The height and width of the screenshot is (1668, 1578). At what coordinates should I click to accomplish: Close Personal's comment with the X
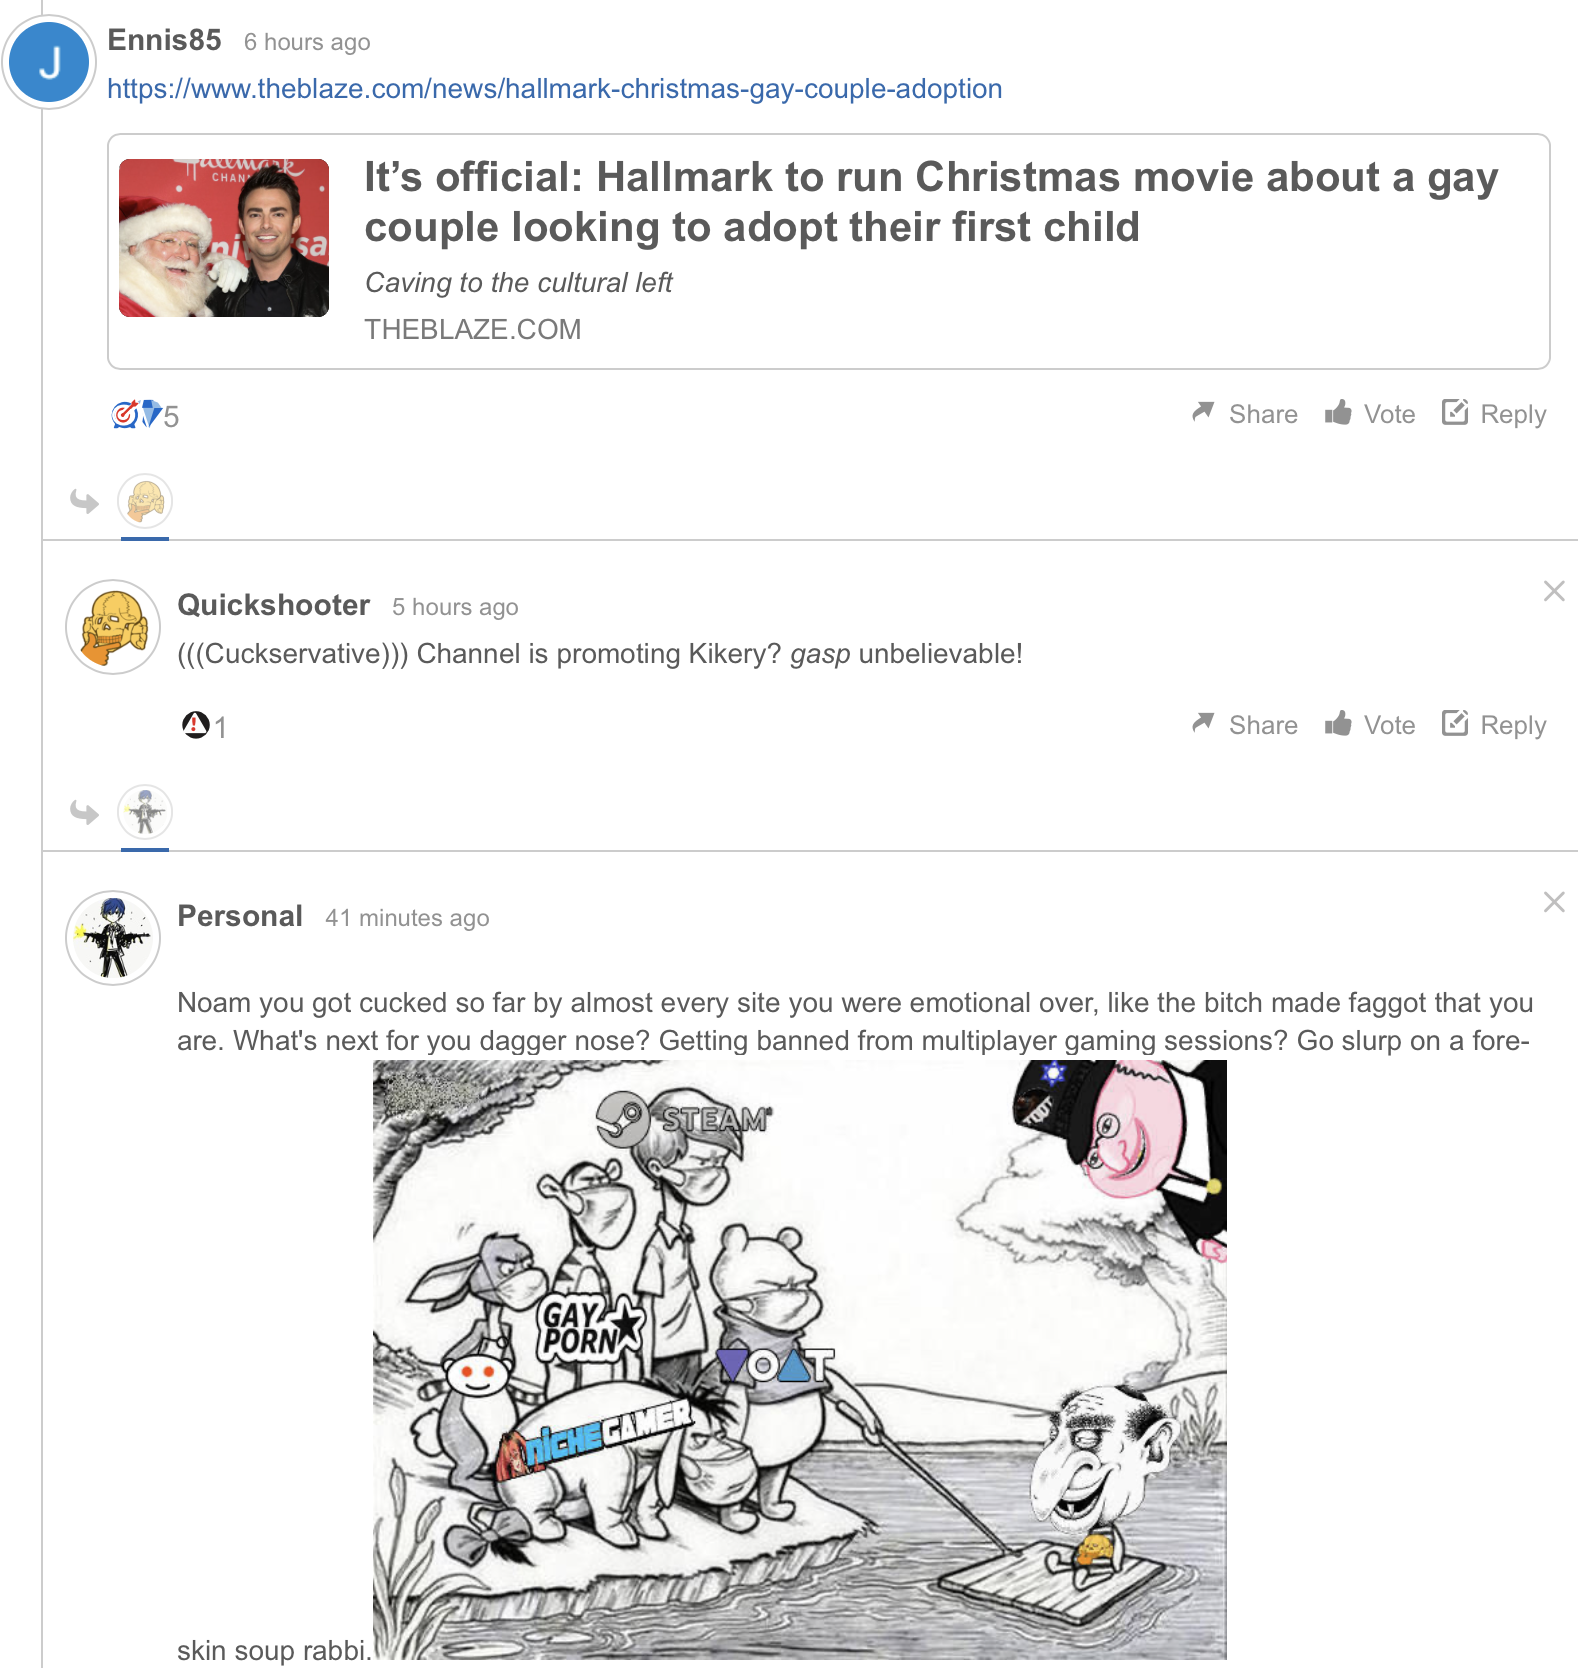pos(1554,902)
